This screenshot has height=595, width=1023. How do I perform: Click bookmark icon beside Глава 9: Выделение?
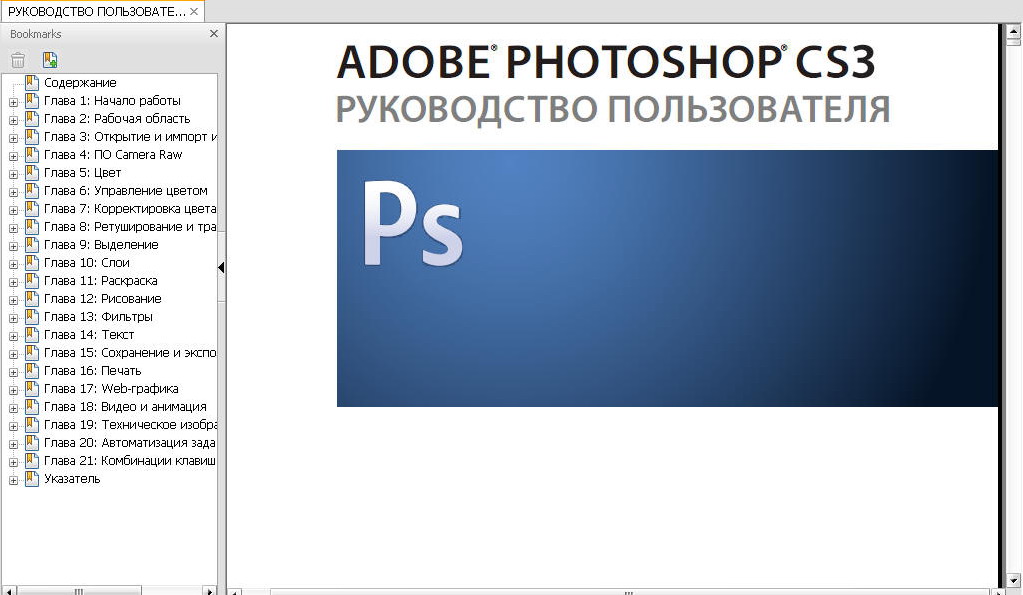pyautogui.click(x=32, y=244)
